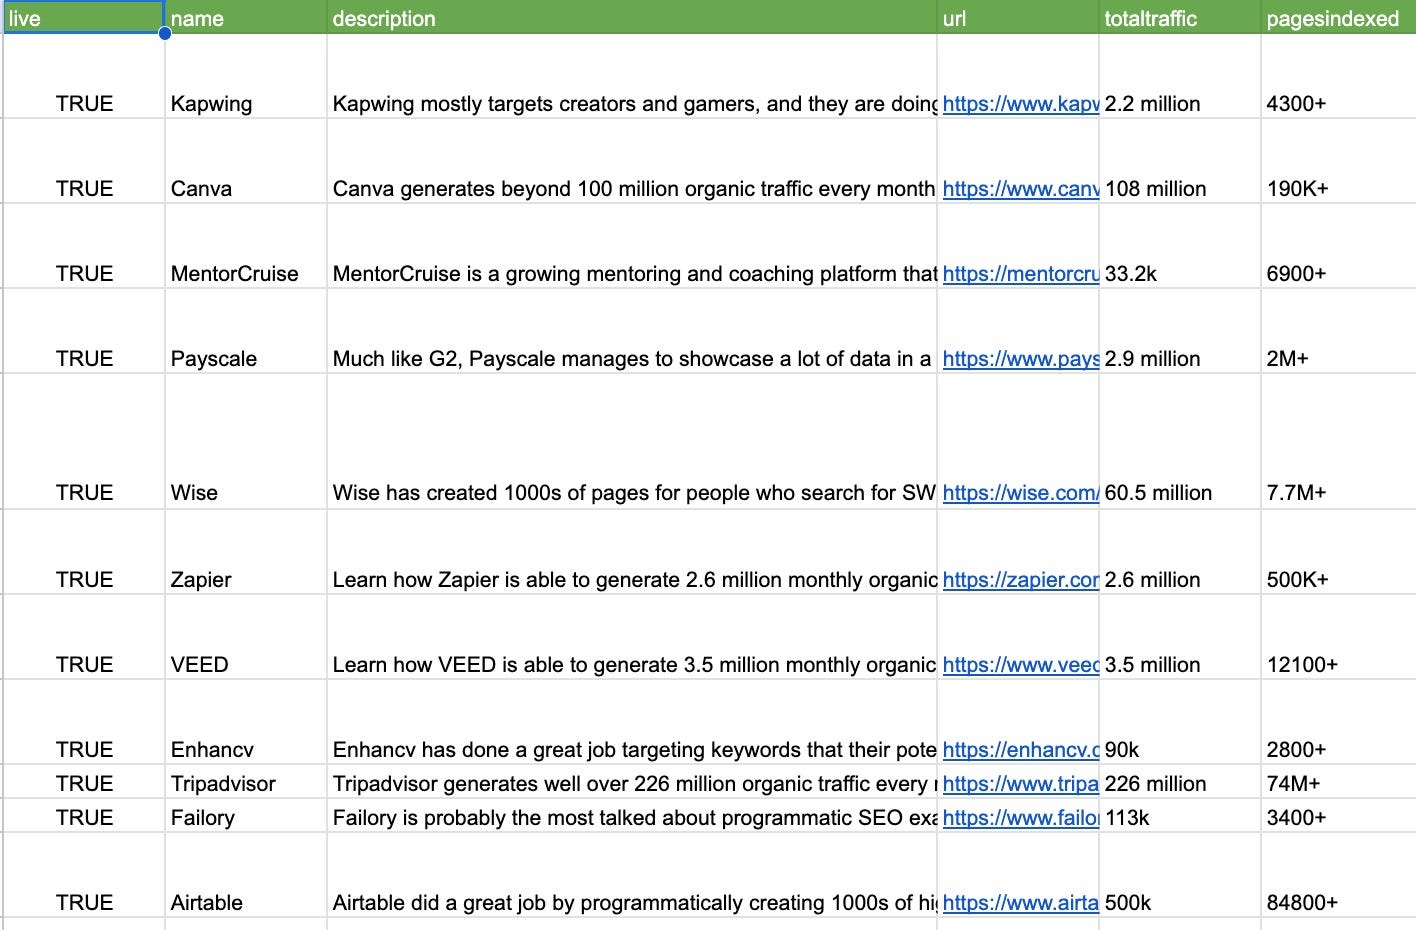Click the '3.5 million' traffic cell
The width and height of the screenshot is (1416, 930).
pyautogui.click(x=1180, y=637)
